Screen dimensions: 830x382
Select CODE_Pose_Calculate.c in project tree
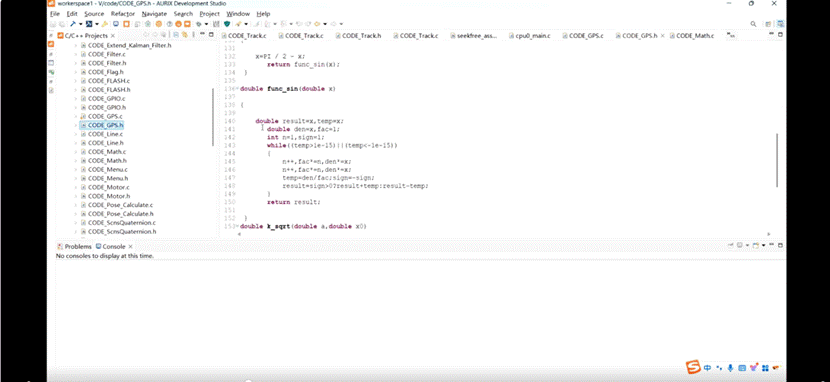[116, 205]
